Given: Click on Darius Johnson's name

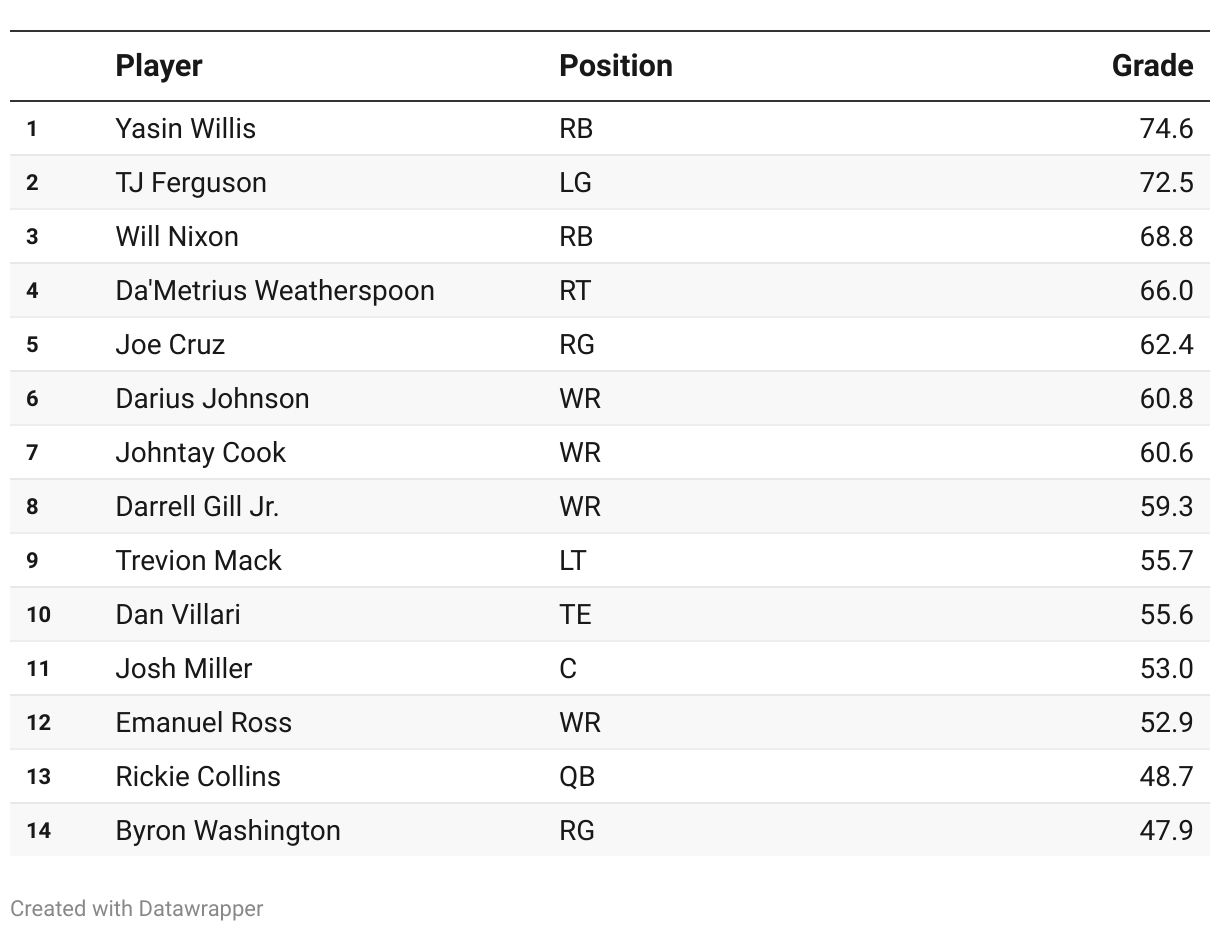Looking at the screenshot, I should pos(212,399).
